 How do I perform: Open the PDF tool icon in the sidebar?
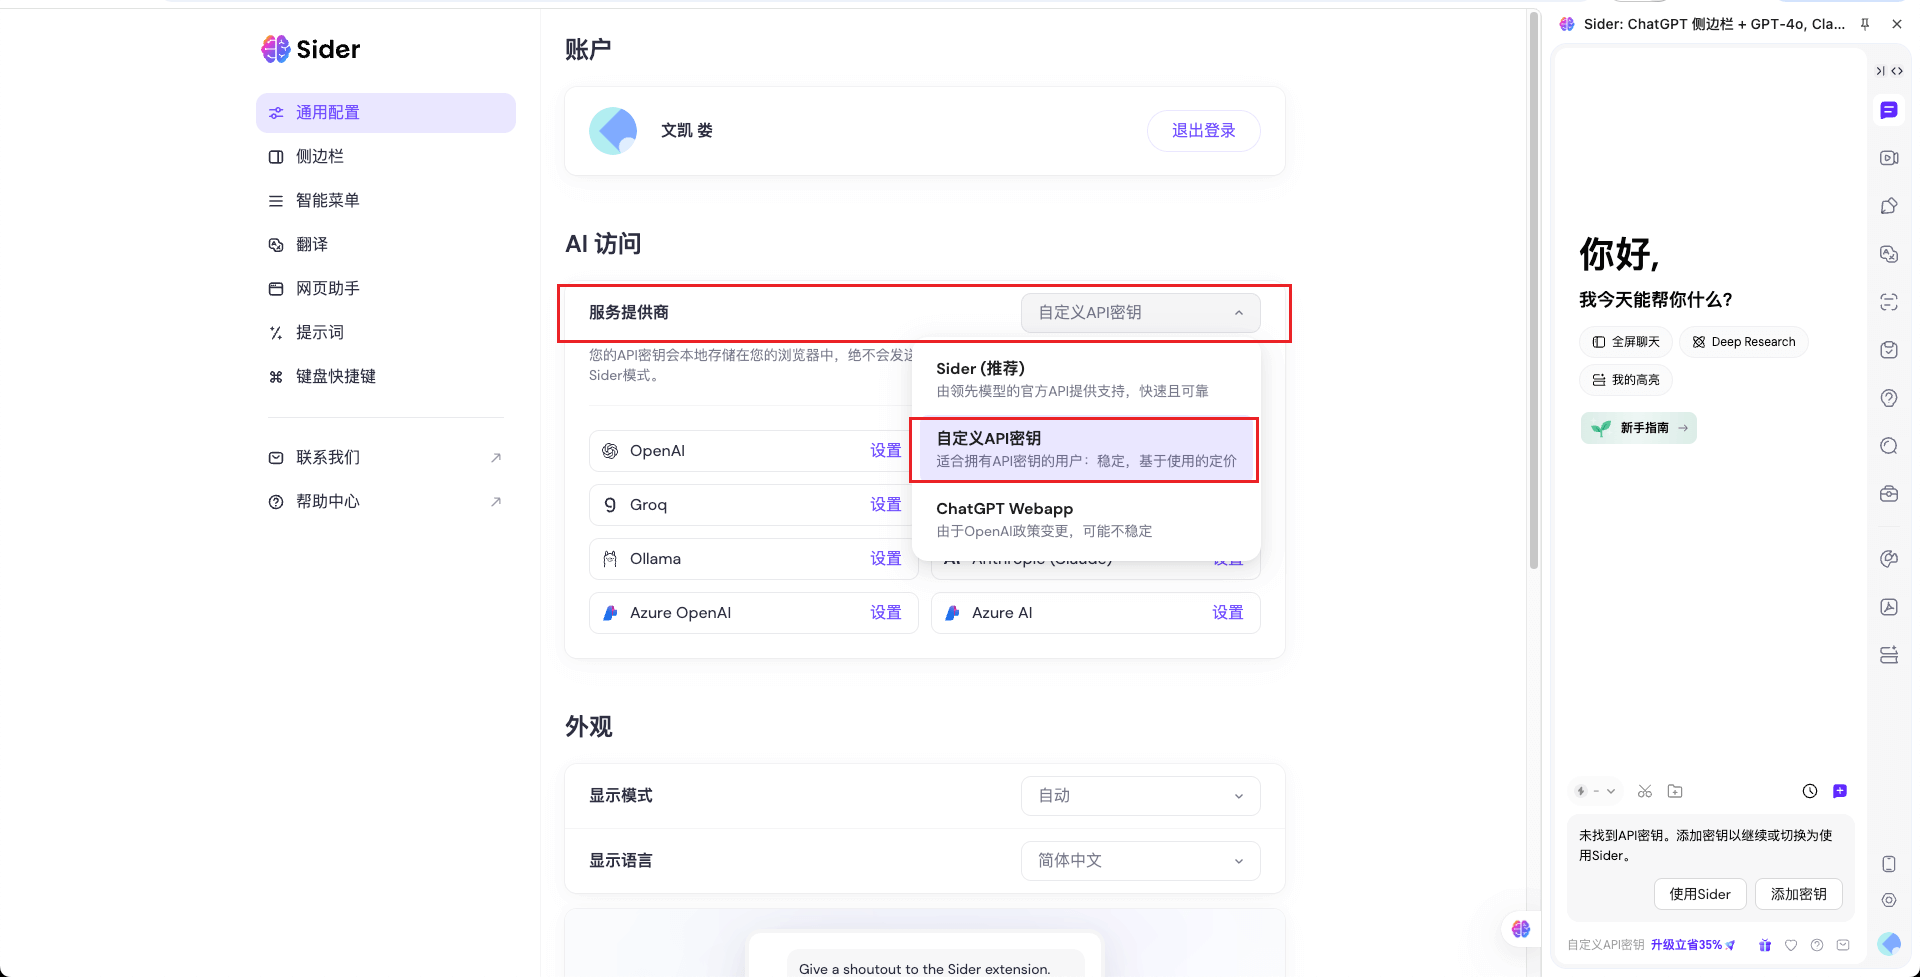[1889, 607]
